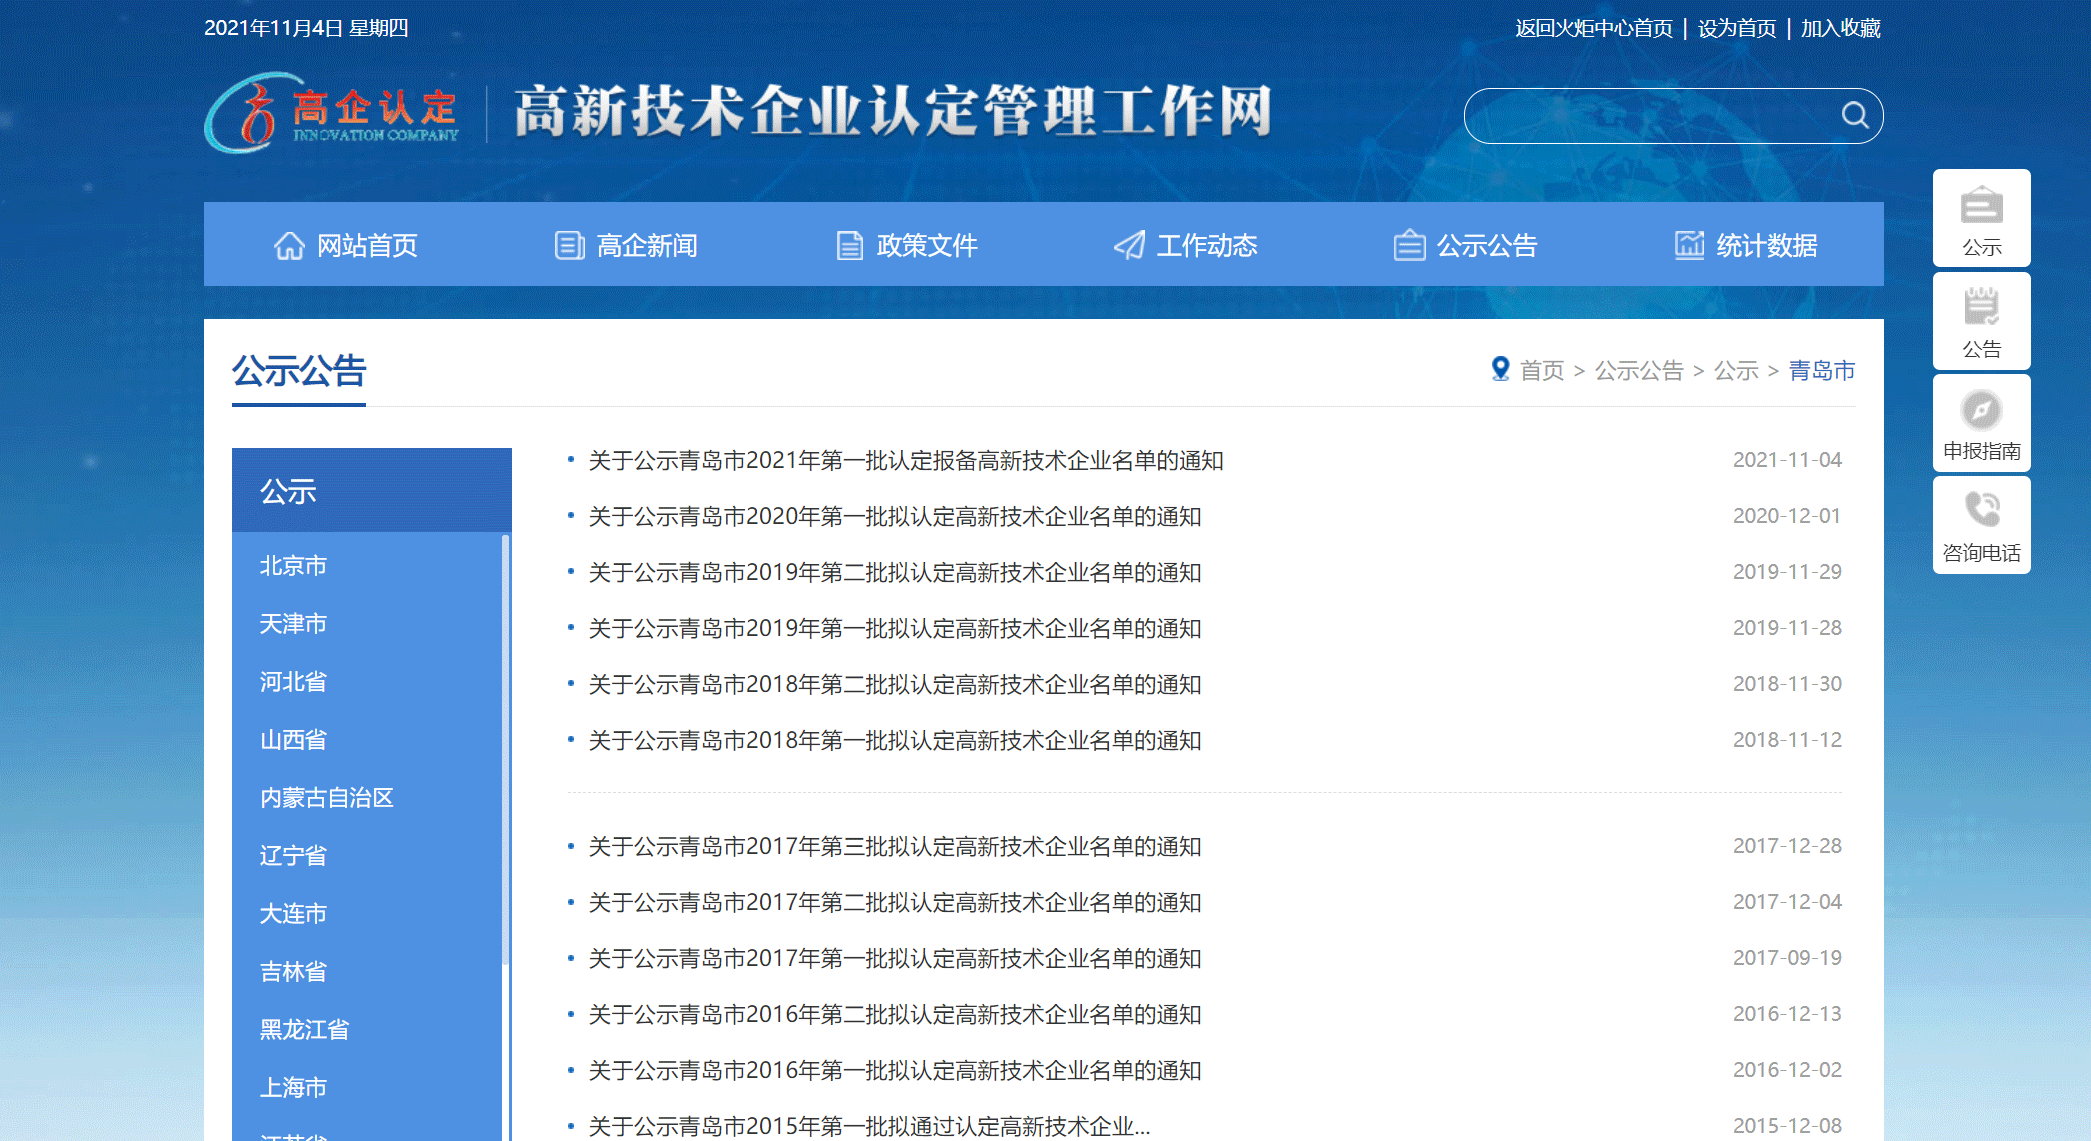The height and width of the screenshot is (1141, 2091).
Task: Click the 申报指南 compass icon
Action: [1981, 410]
